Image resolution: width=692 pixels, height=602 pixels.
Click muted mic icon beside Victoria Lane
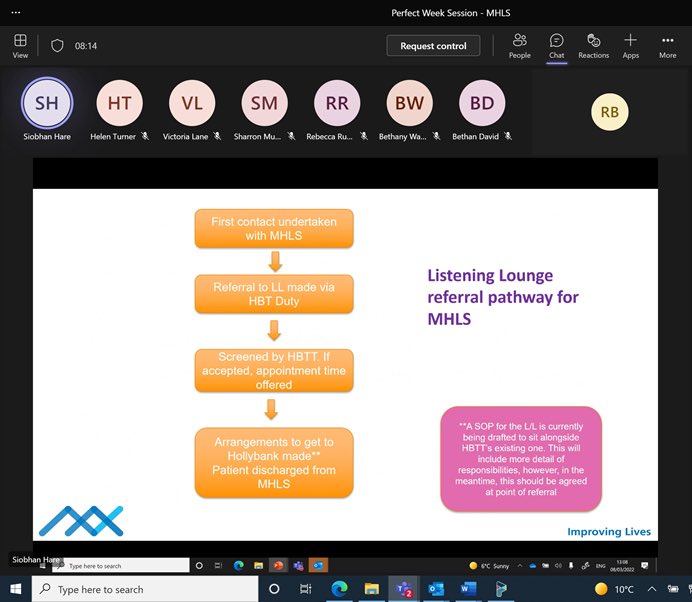coord(217,136)
